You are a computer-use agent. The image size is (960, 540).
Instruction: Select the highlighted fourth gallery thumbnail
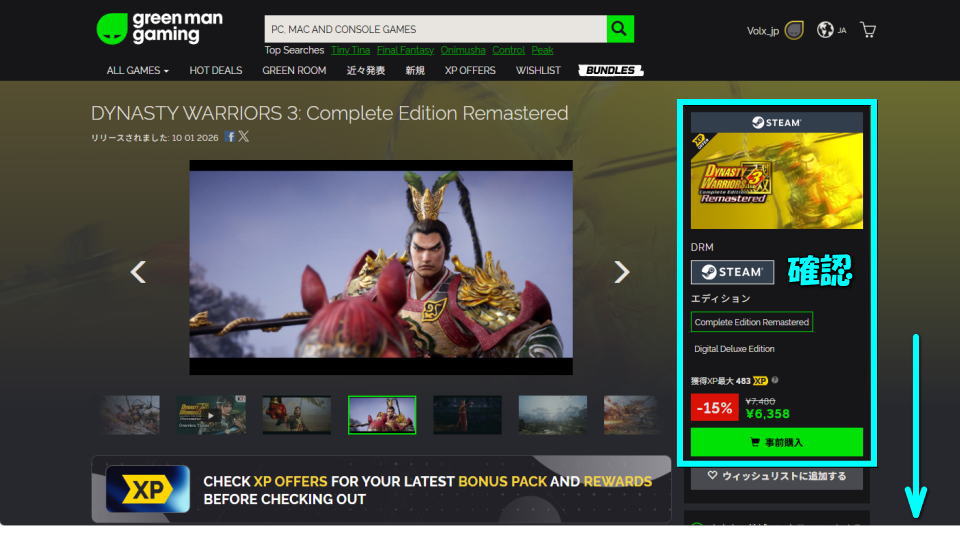click(x=382, y=415)
